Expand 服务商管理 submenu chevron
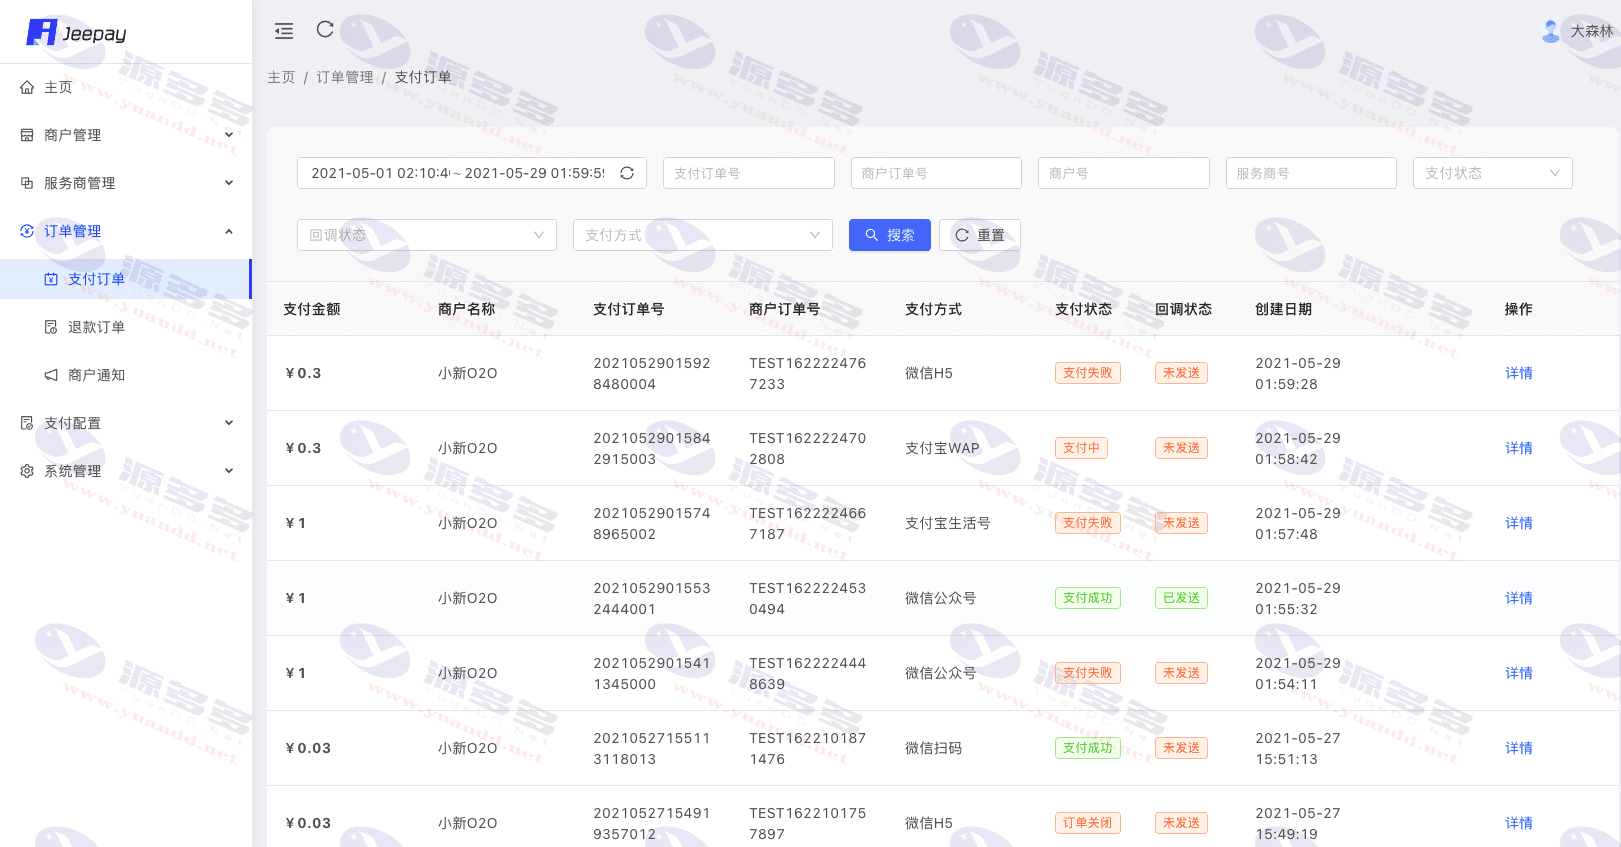Viewport: 1621px width, 847px height. pyautogui.click(x=229, y=183)
